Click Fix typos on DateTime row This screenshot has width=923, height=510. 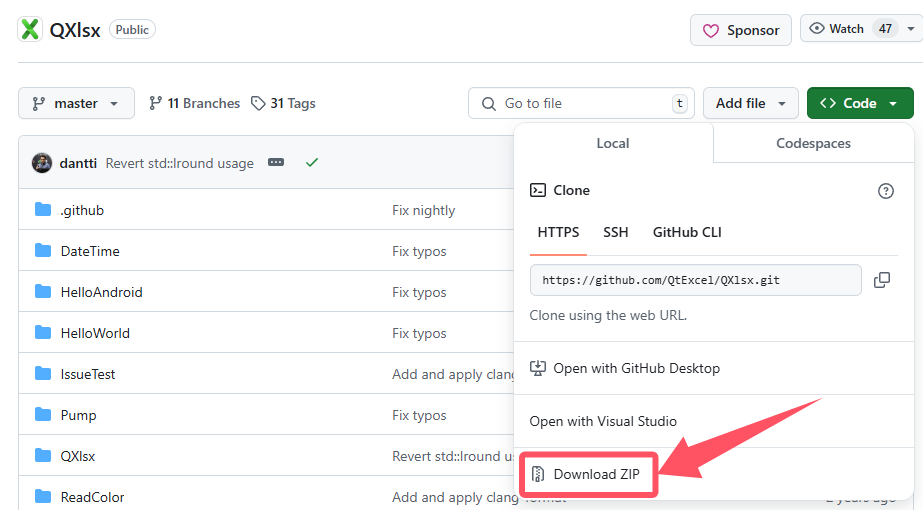(419, 251)
